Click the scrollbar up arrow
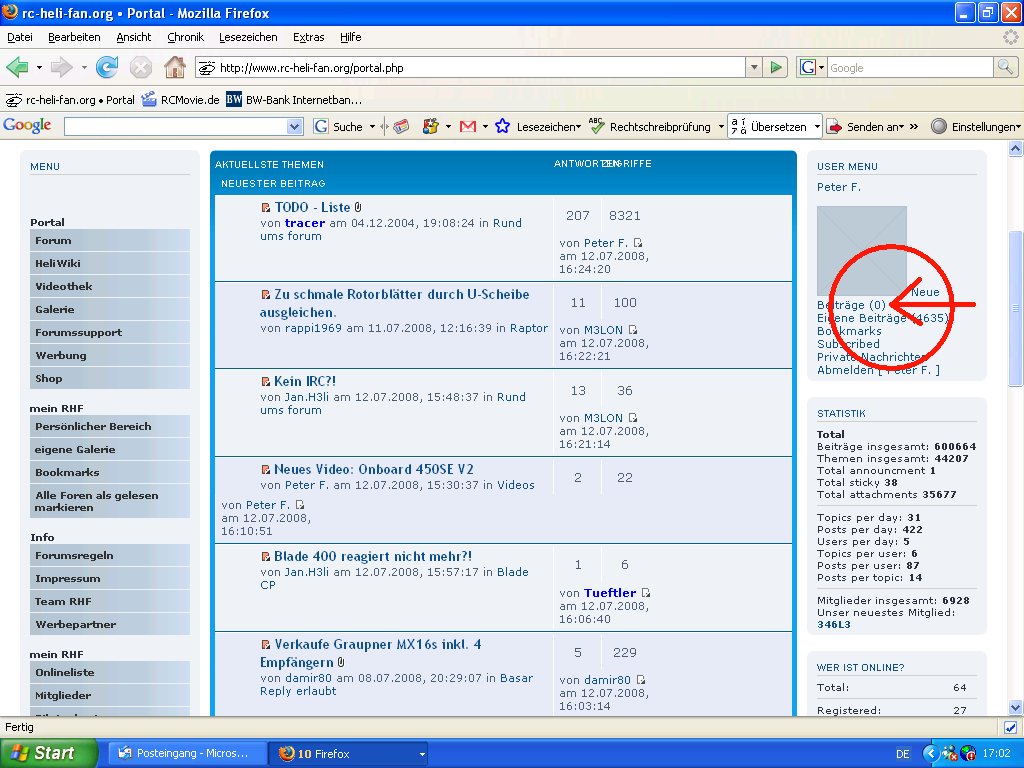Image resolution: width=1024 pixels, height=768 pixels. [1016, 150]
